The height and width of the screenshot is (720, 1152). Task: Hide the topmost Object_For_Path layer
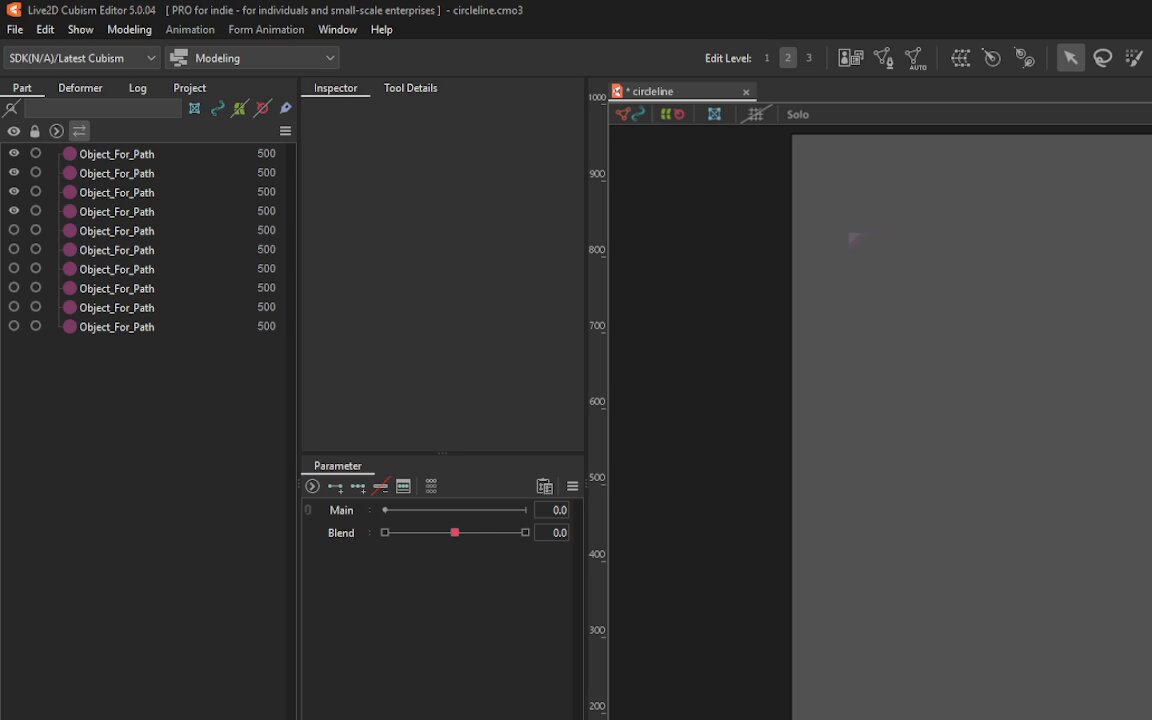pyautogui.click(x=14, y=154)
